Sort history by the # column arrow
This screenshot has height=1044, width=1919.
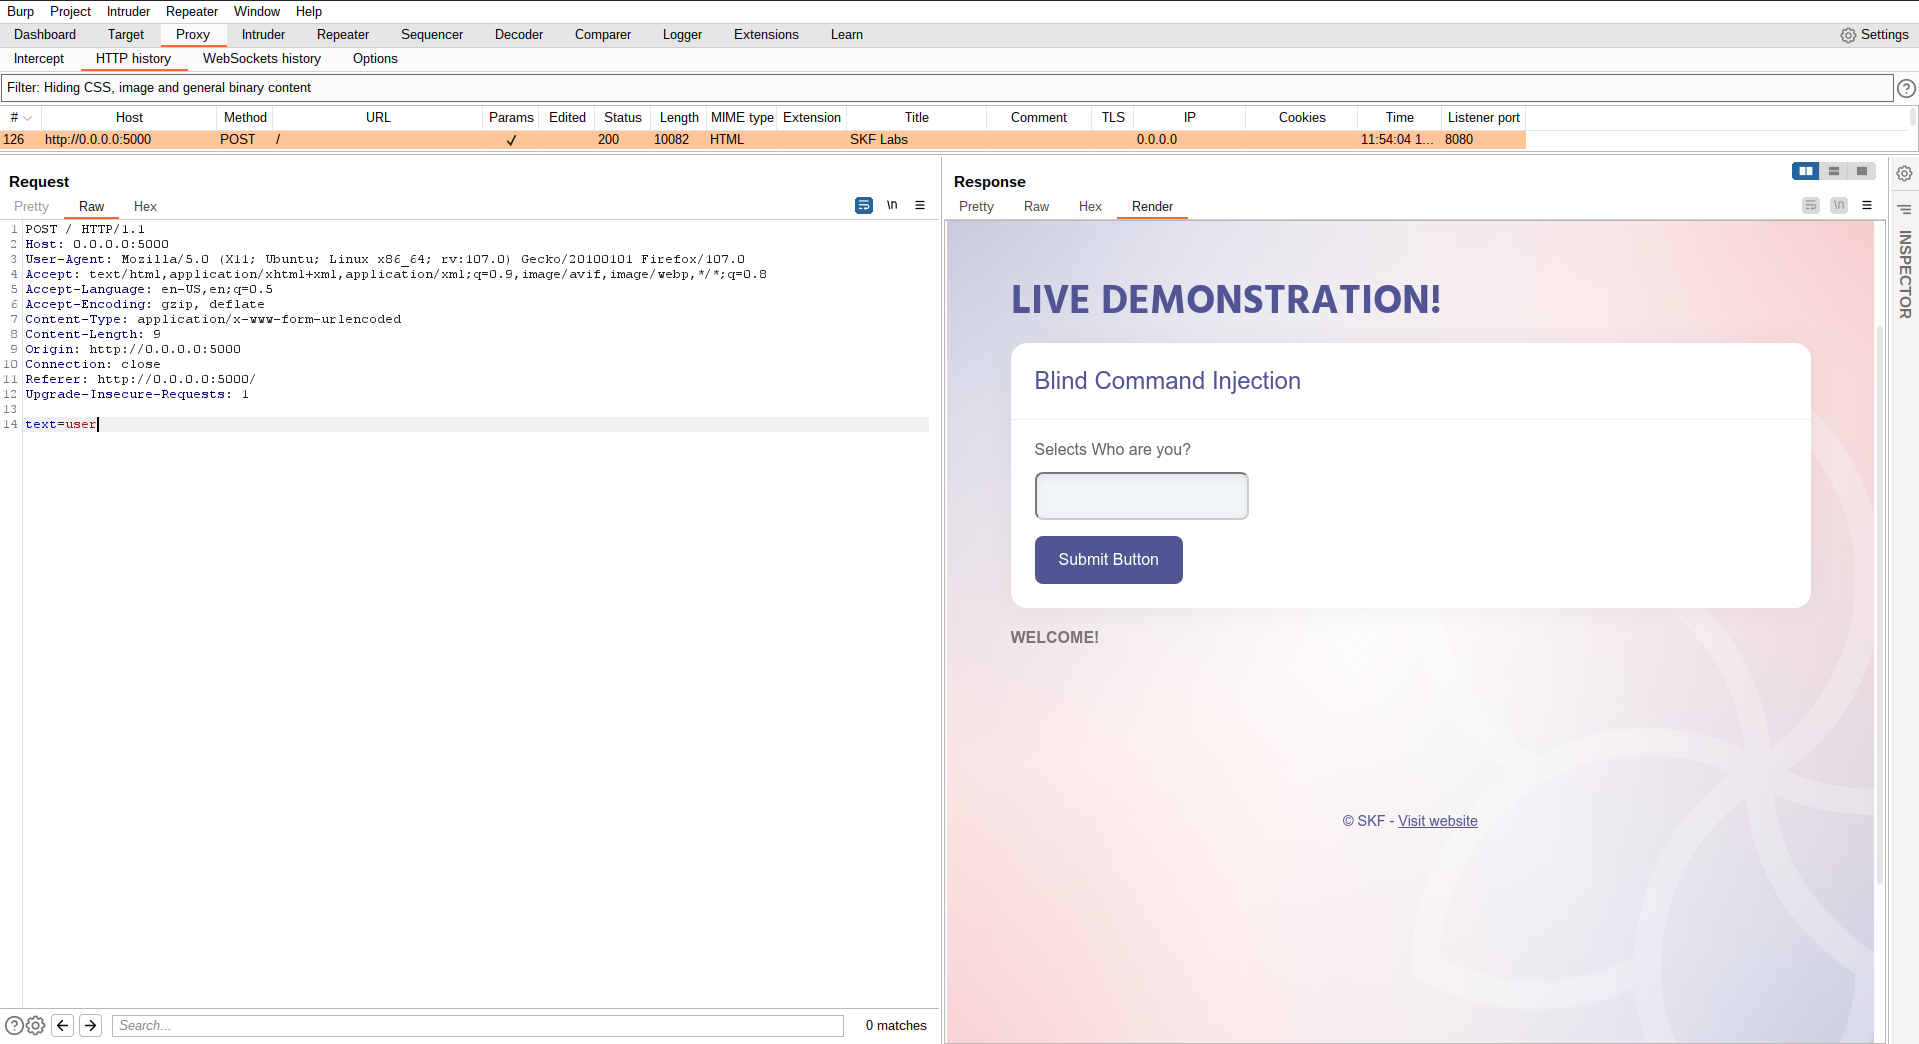(28, 118)
